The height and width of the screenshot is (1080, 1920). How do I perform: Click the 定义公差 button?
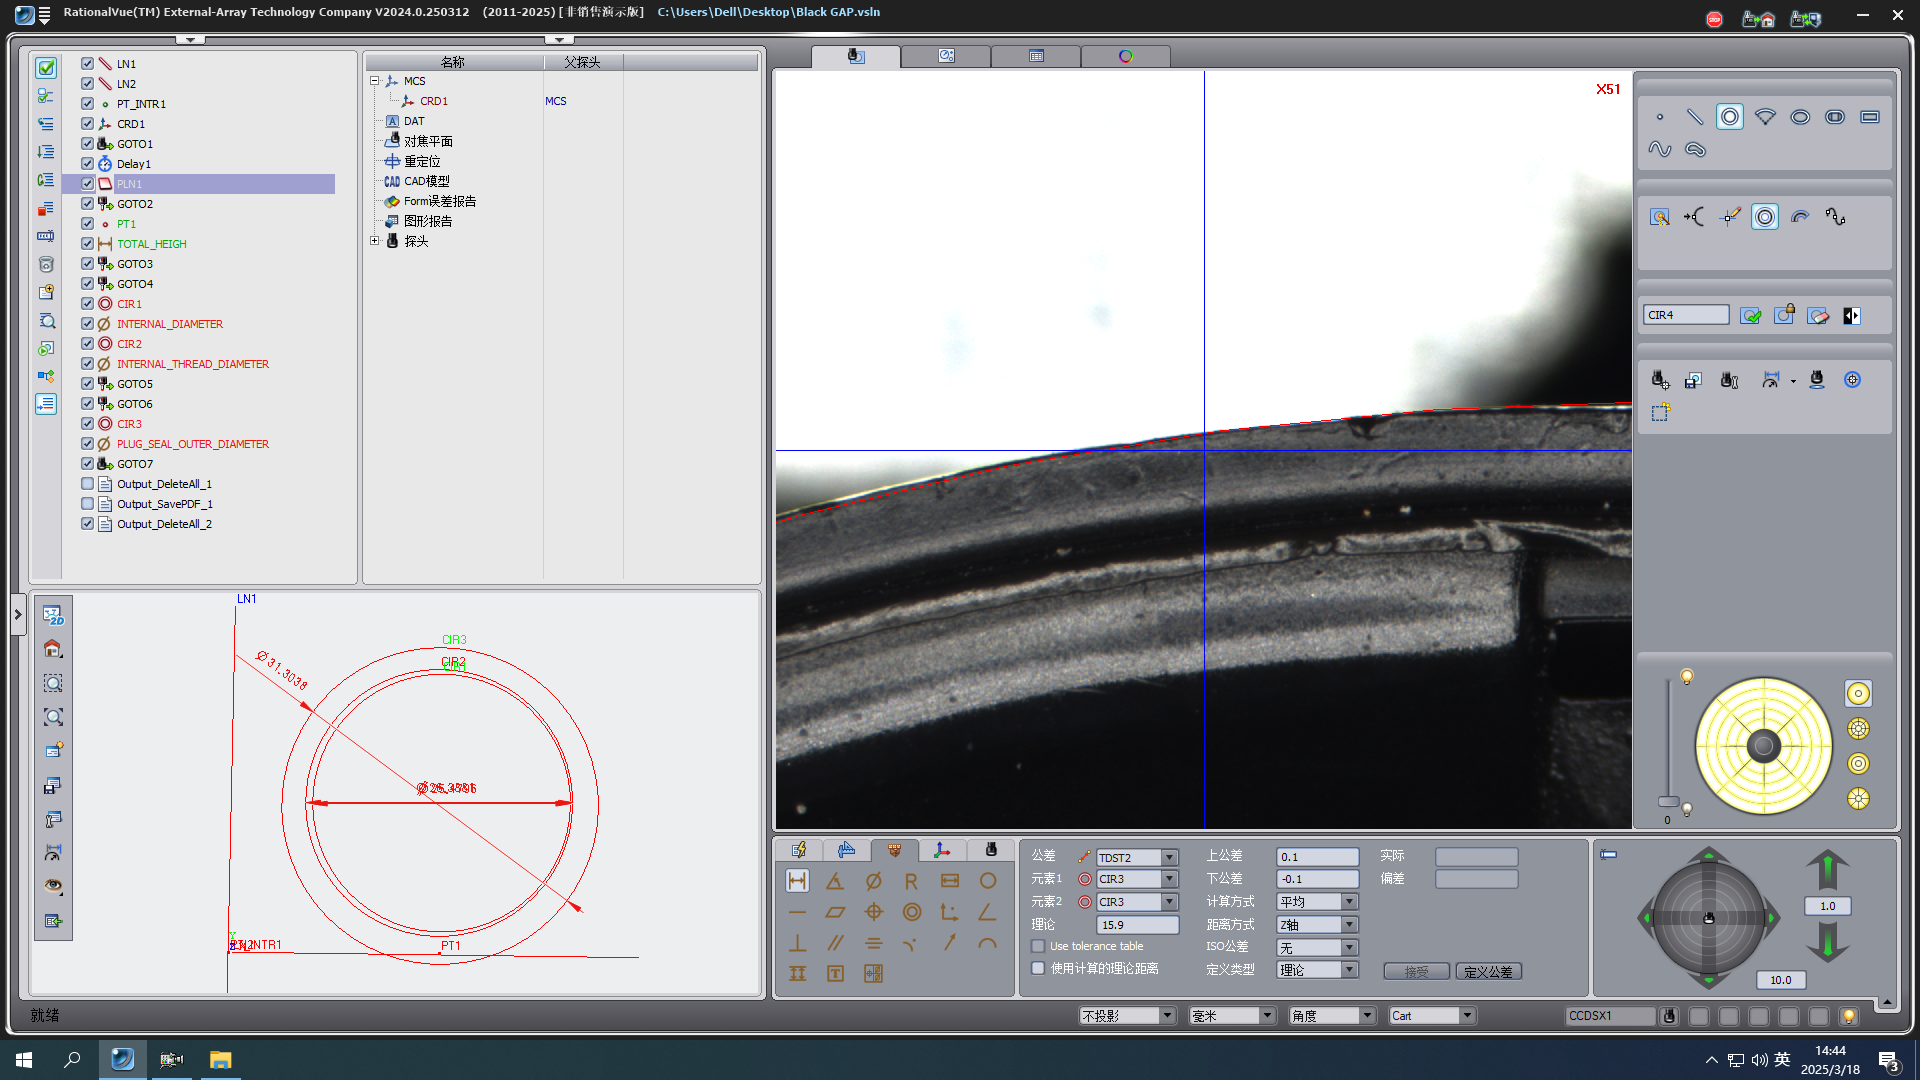pos(1488,972)
